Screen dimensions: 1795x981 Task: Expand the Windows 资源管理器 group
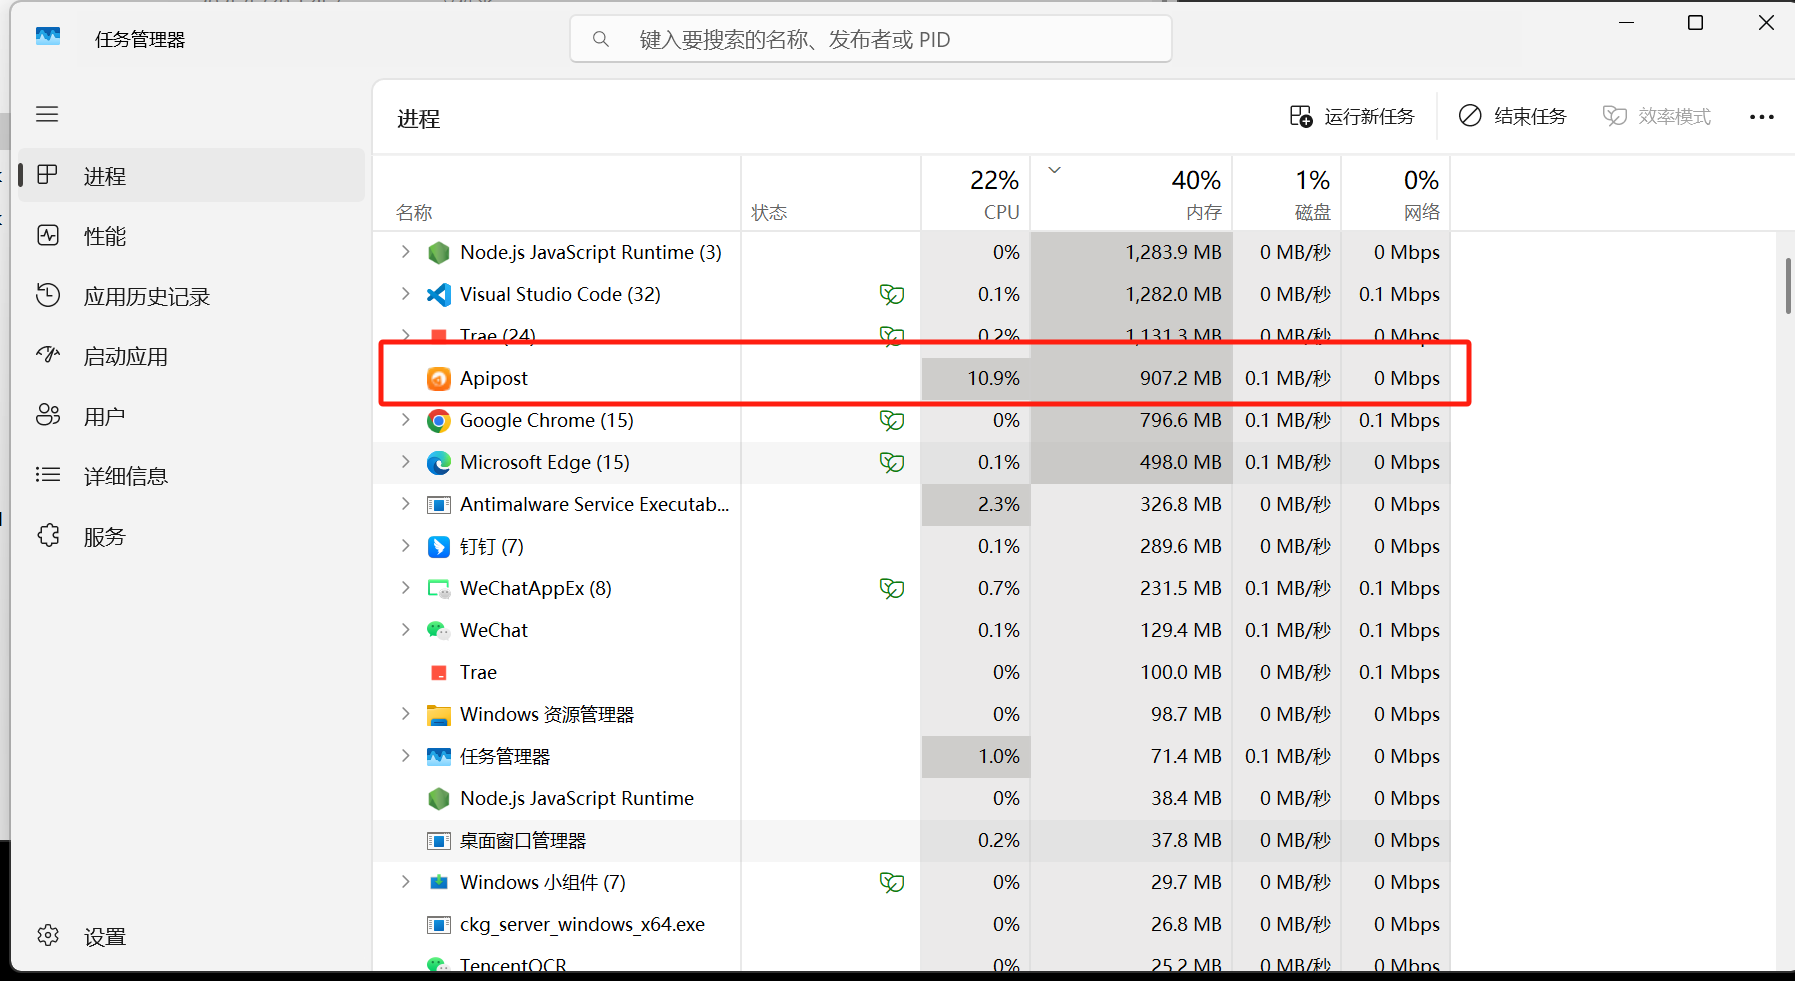click(405, 714)
